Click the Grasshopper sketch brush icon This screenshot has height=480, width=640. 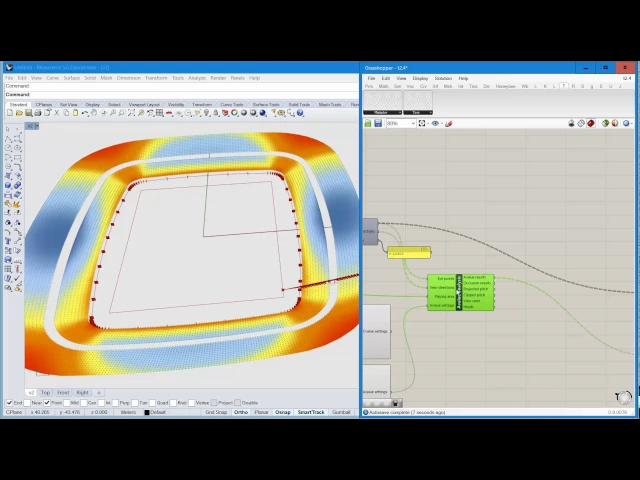449,124
